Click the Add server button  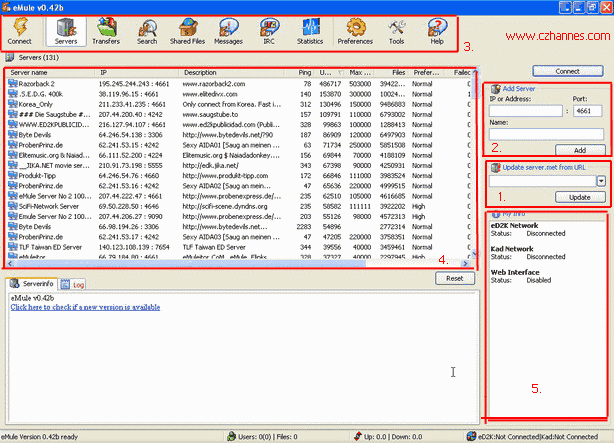[580, 148]
